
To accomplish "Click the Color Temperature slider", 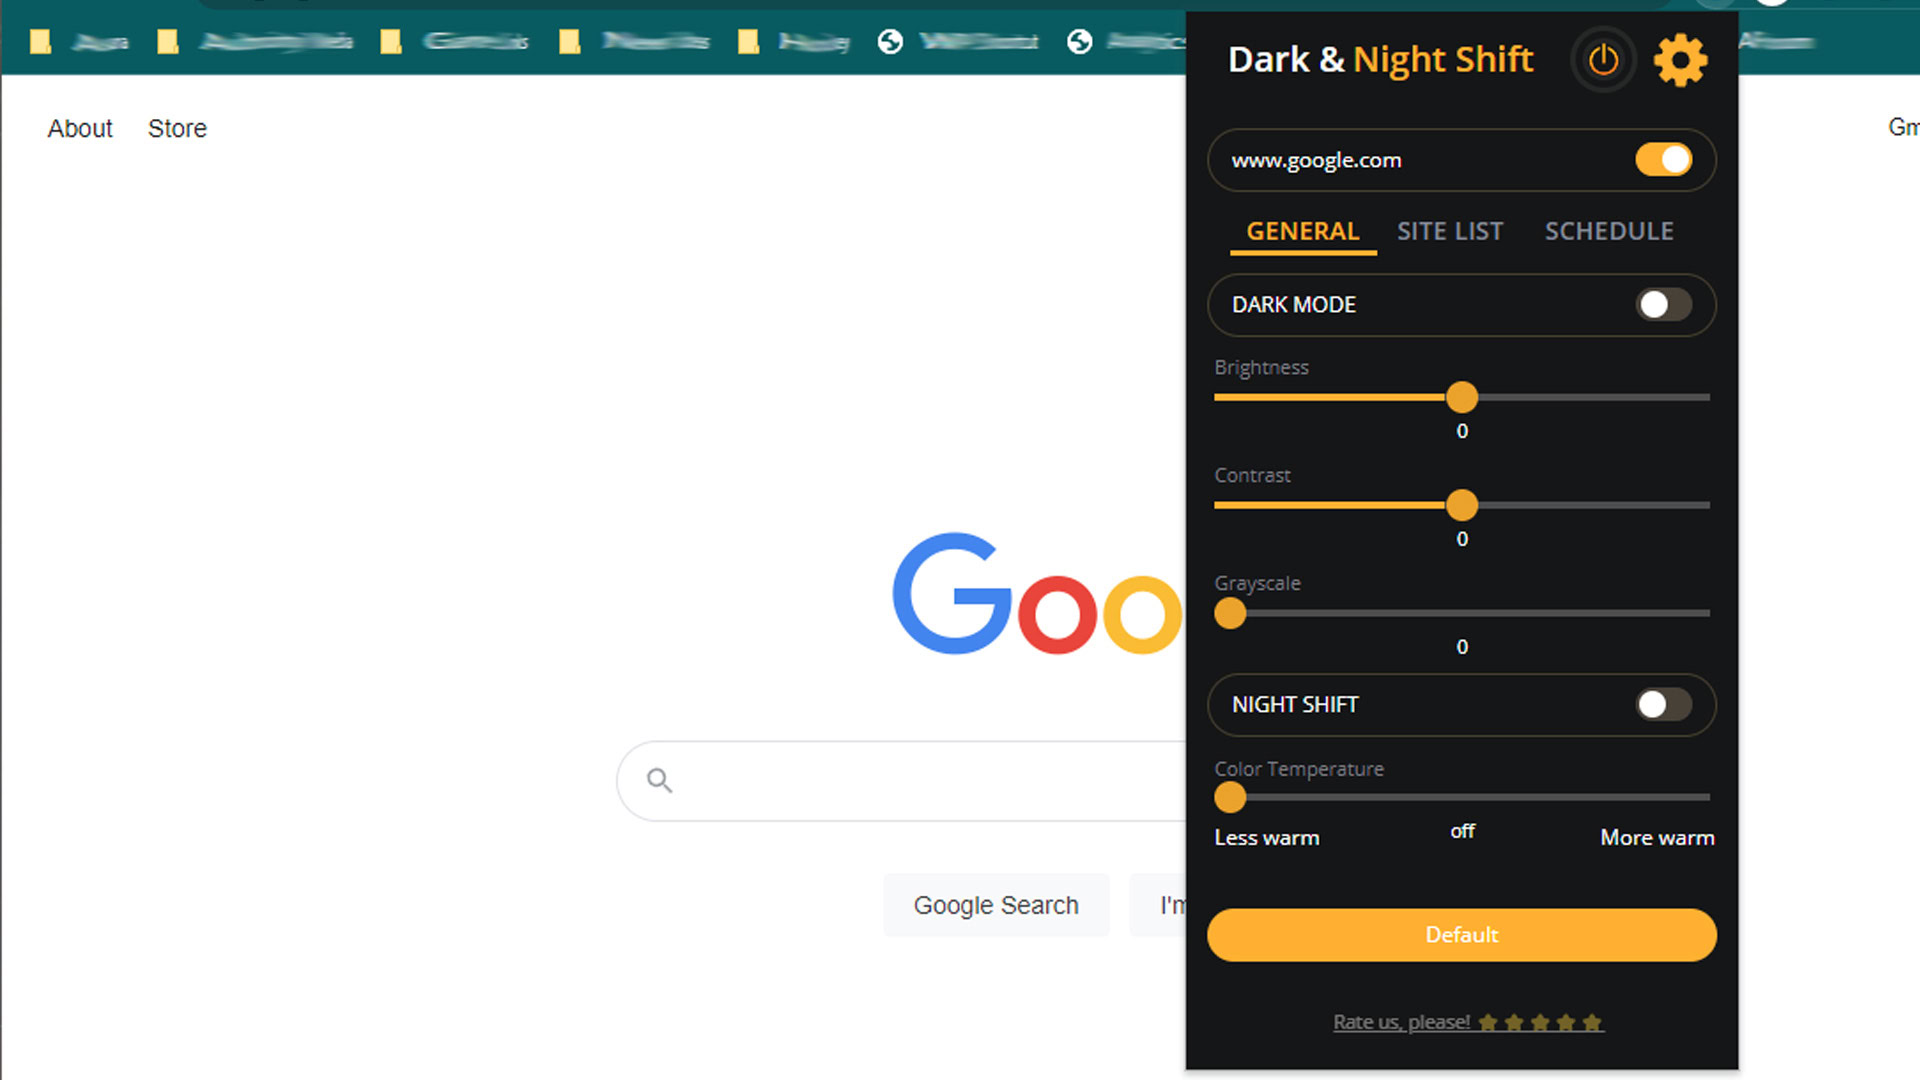I will point(1226,796).
